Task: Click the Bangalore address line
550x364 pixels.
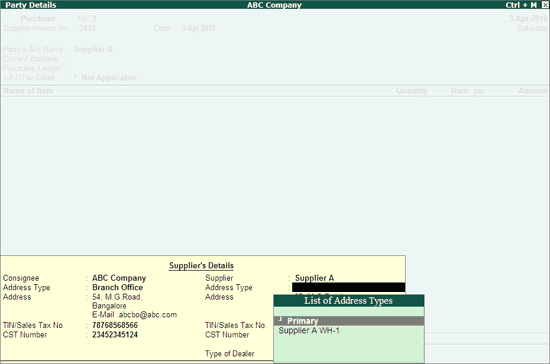Action: [x=109, y=306]
